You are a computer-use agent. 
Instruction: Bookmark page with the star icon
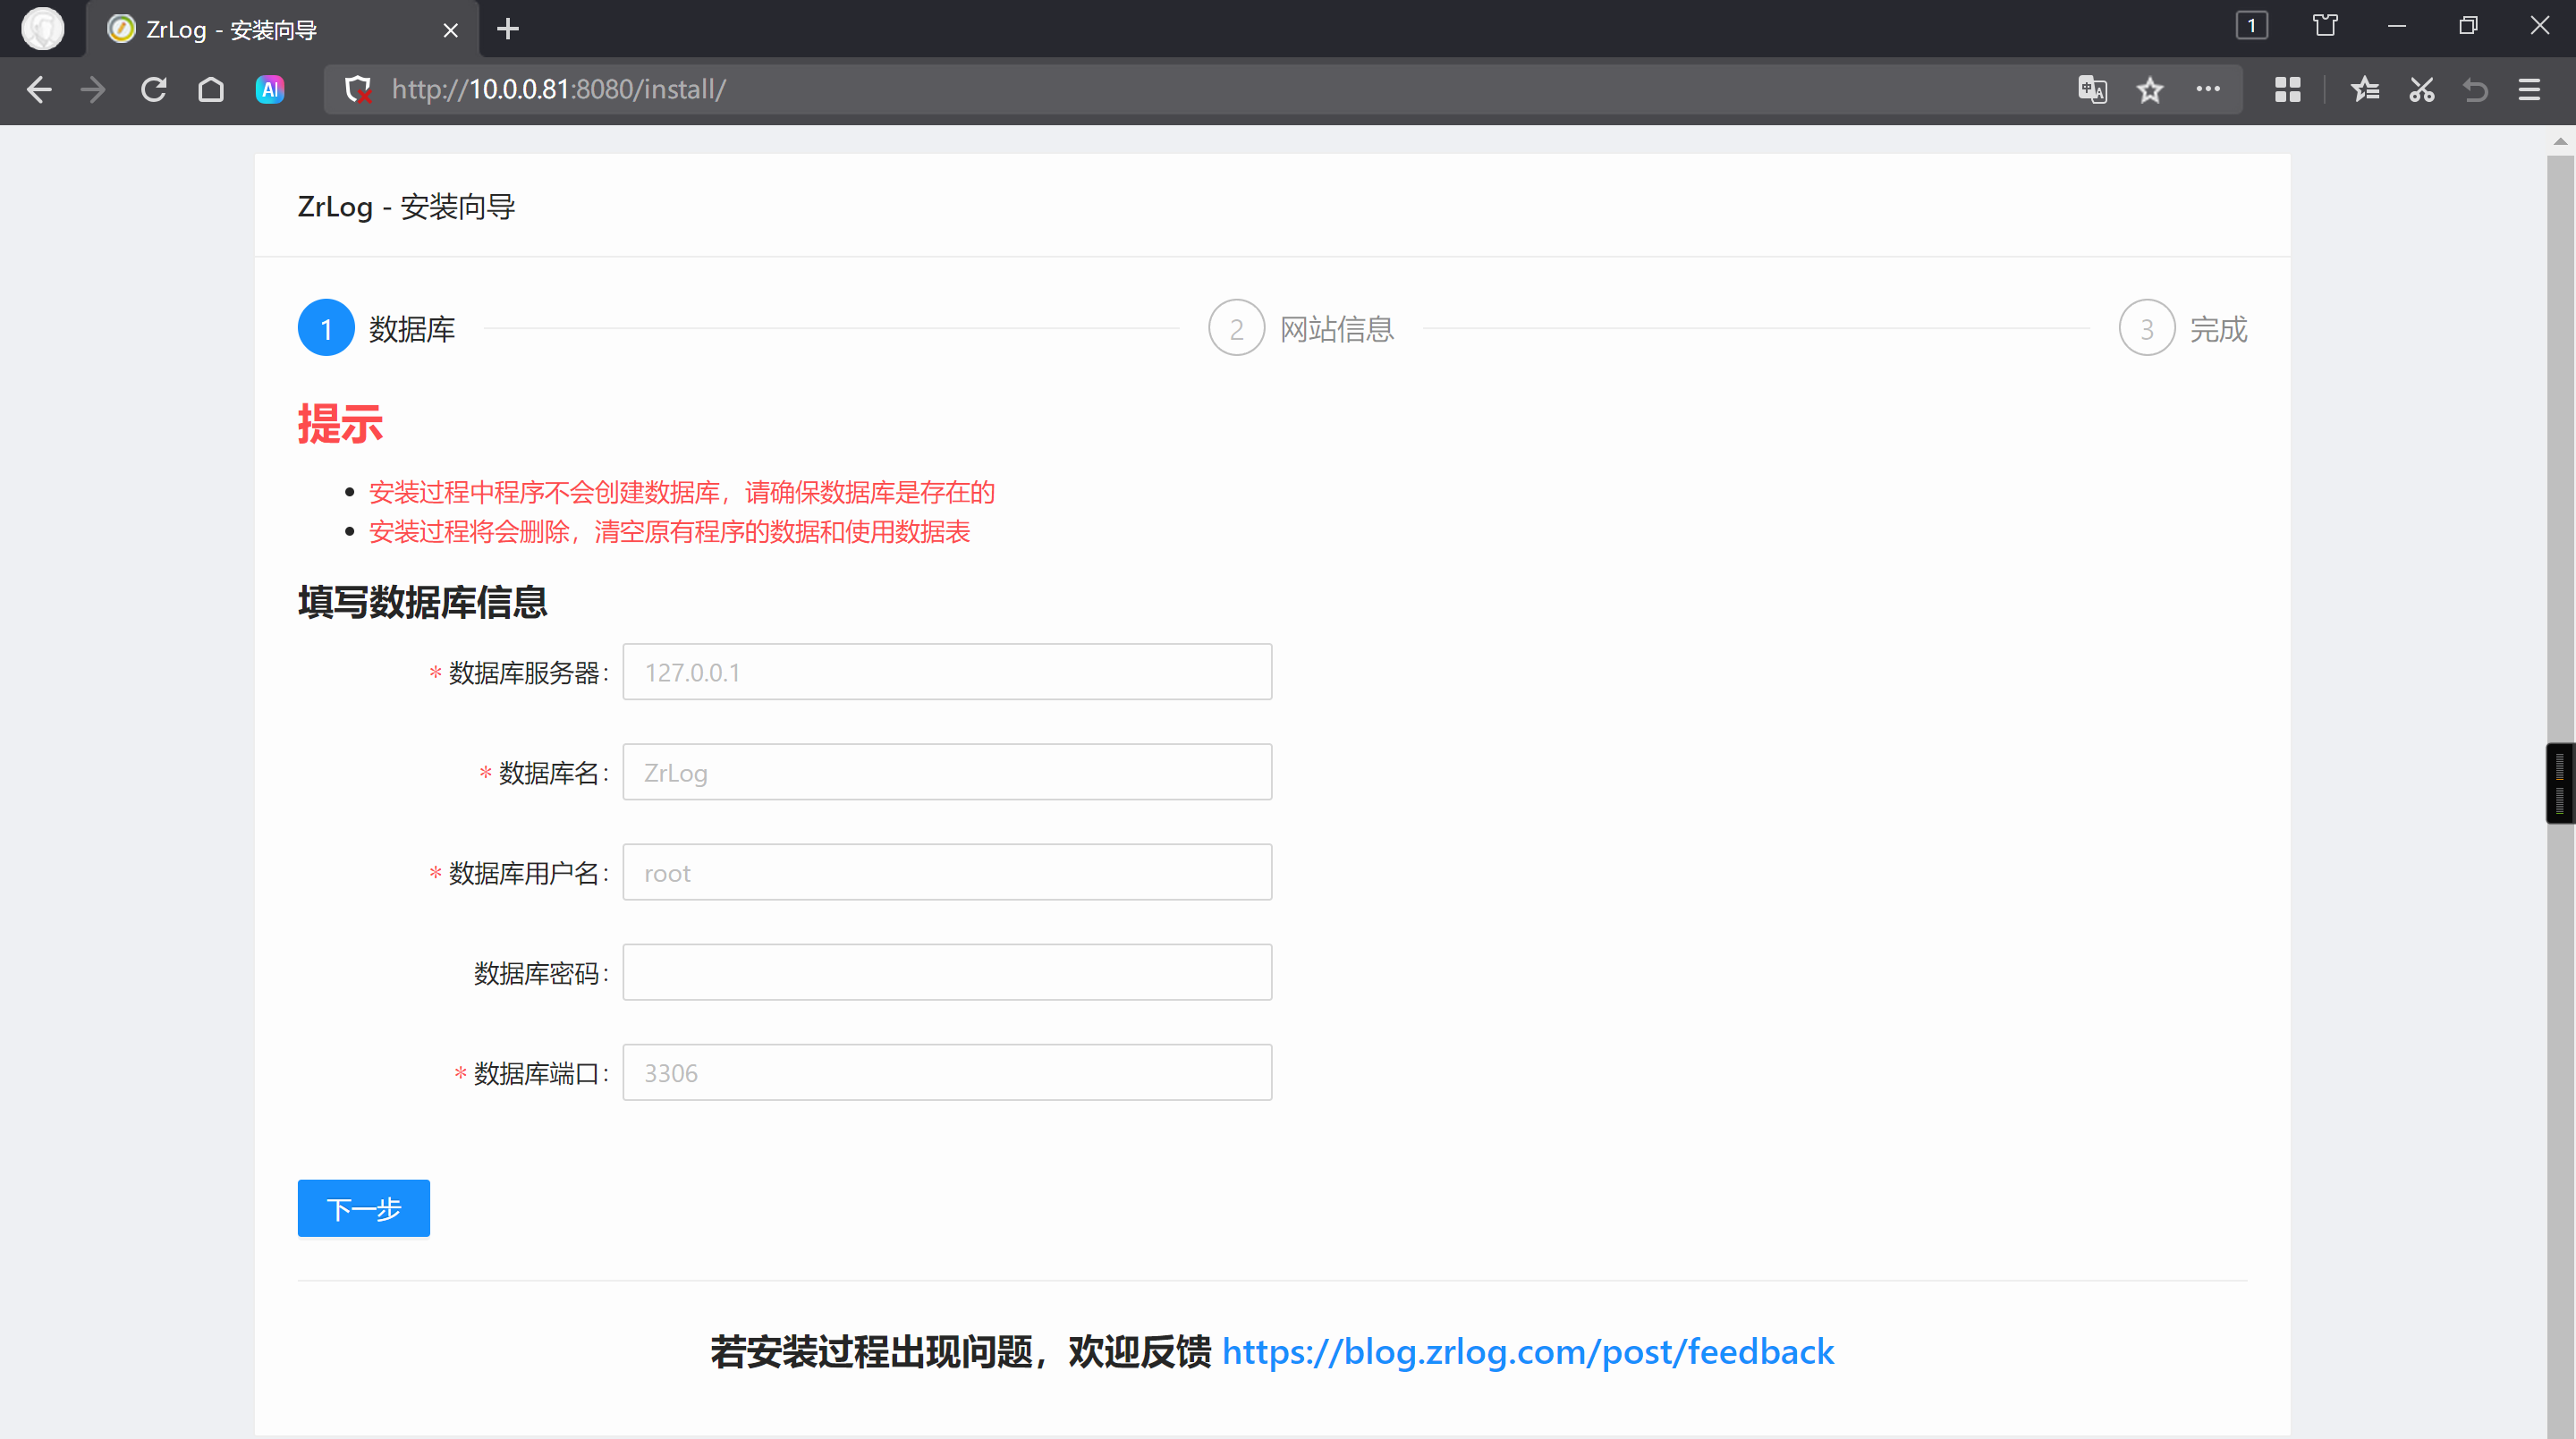[x=2150, y=90]
